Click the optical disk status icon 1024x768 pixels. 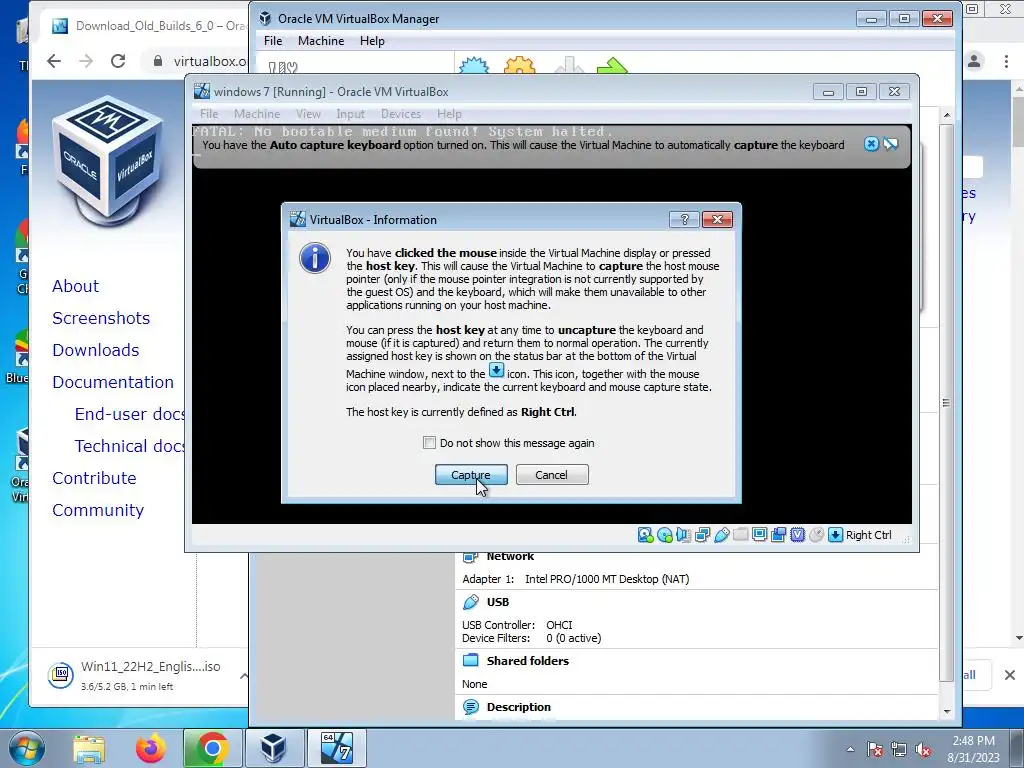[665, 535]
